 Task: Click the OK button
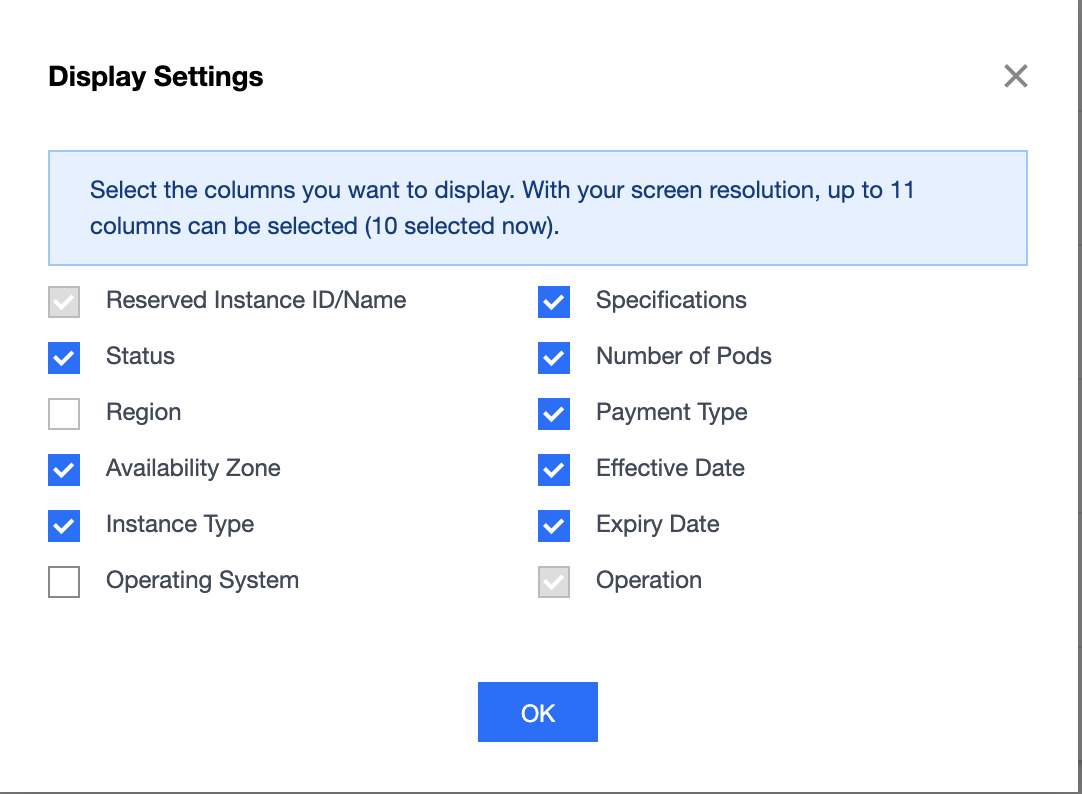tap(537, 712)
